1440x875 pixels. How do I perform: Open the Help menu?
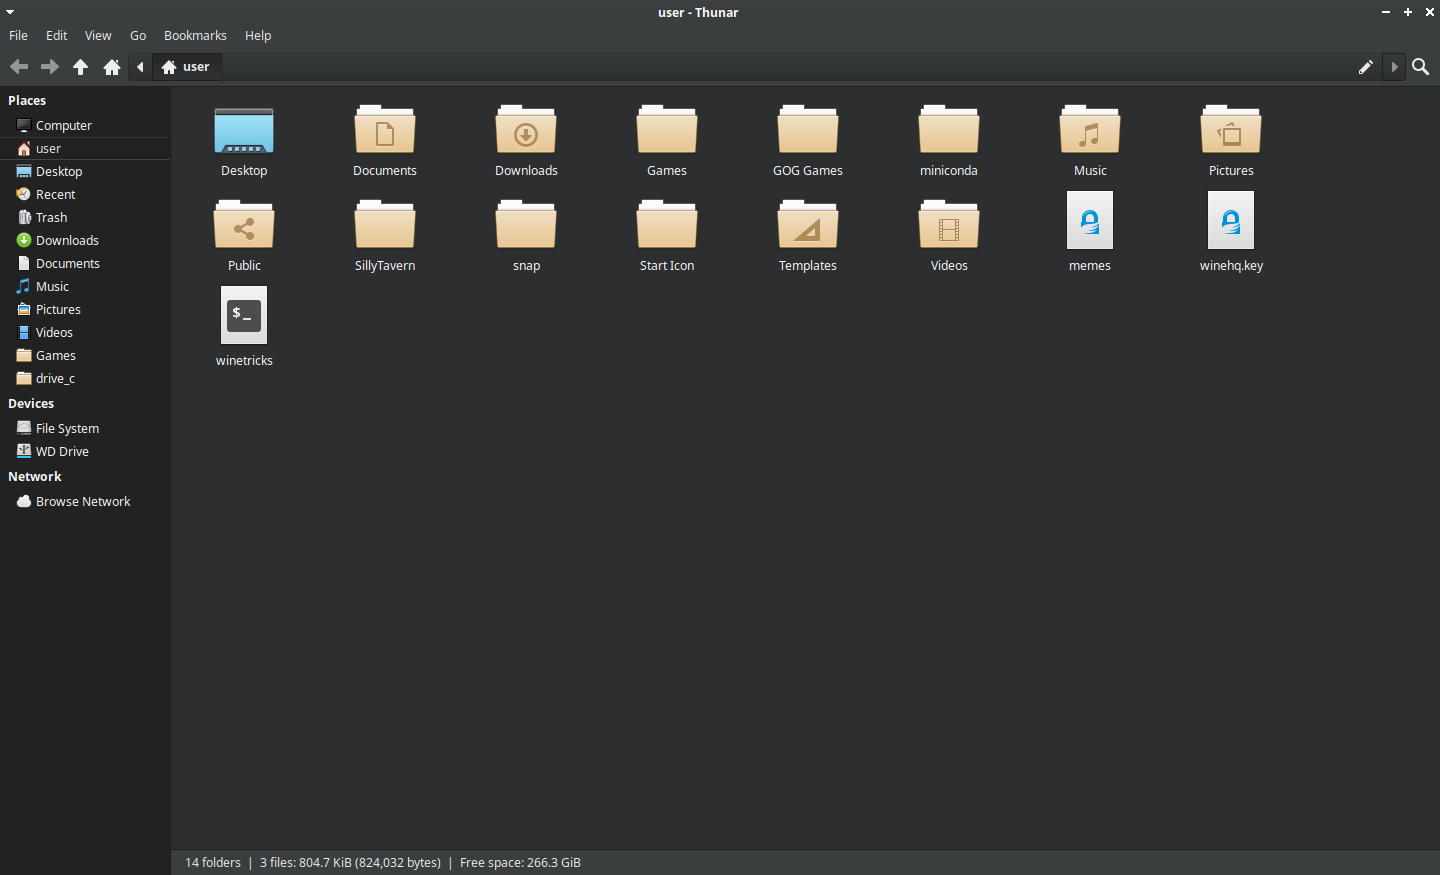click(258, 35)
